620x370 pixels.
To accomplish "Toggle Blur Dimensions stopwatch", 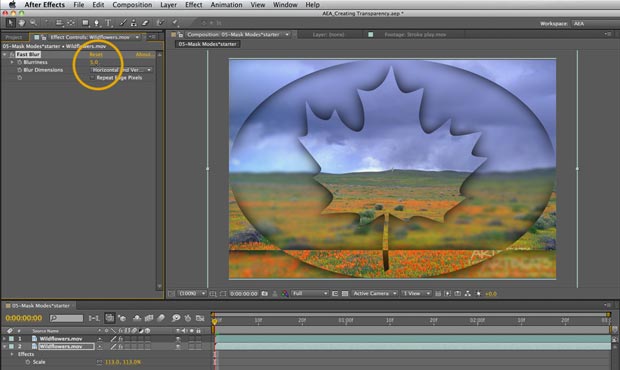I will click(19, 70).
